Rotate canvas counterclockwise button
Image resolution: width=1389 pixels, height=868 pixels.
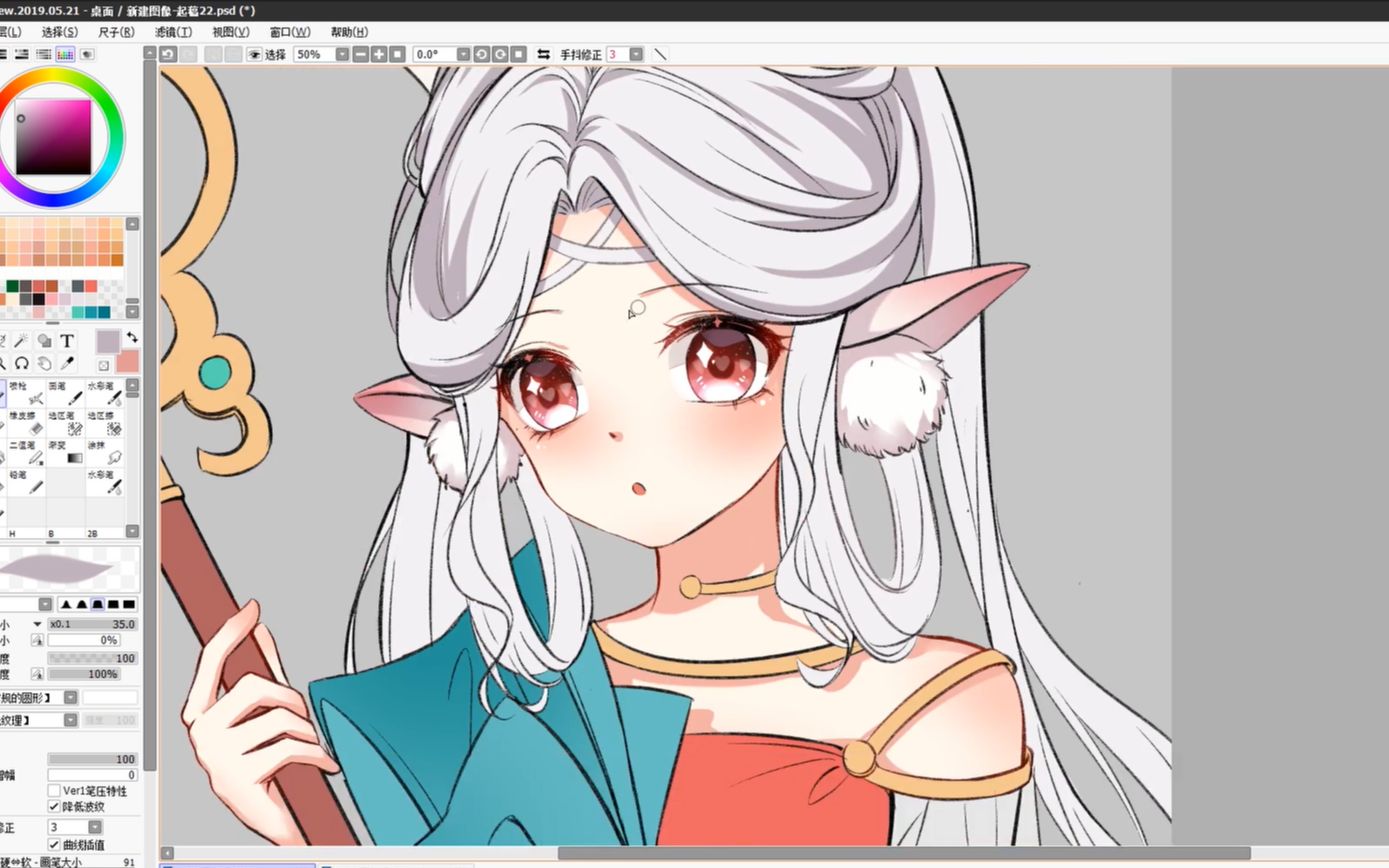(482, 54)
